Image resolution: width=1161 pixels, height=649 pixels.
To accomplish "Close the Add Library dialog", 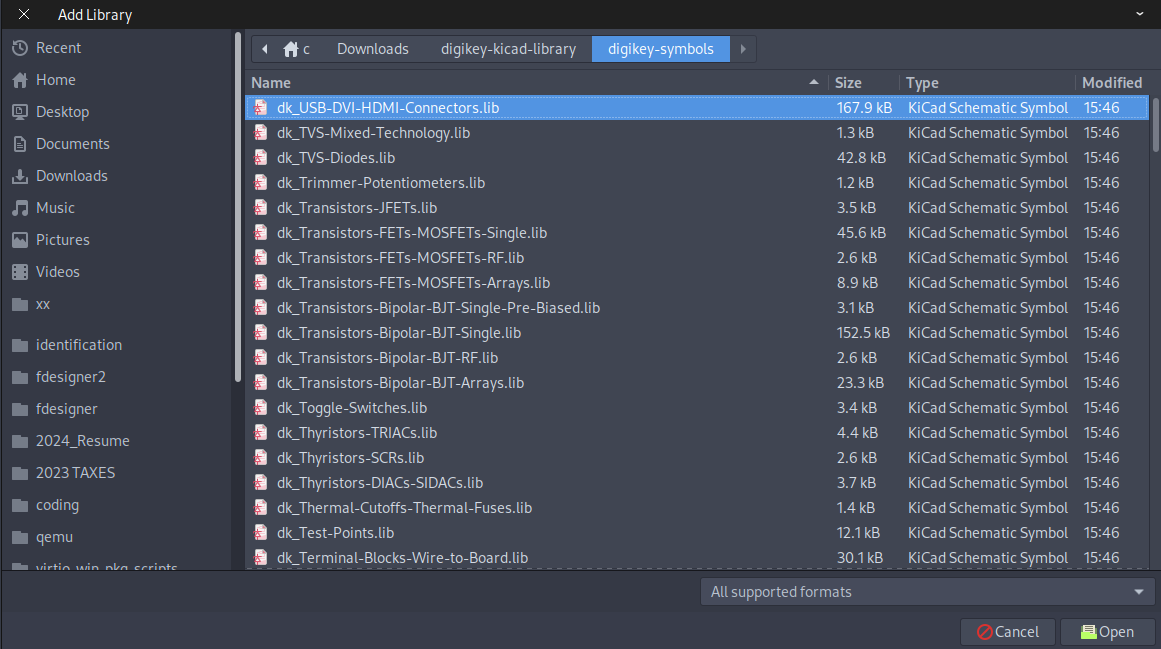I will click(24, 14).
